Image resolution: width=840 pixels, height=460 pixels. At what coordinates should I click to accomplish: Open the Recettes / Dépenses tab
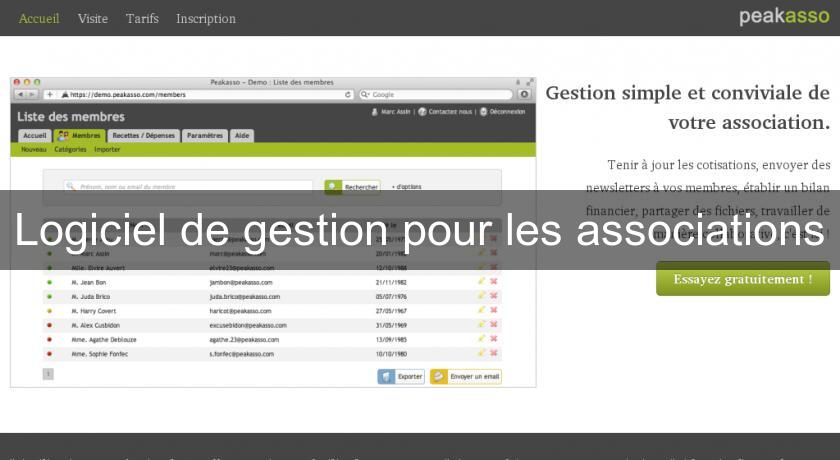pyautogui.click(x=144, y=135)
